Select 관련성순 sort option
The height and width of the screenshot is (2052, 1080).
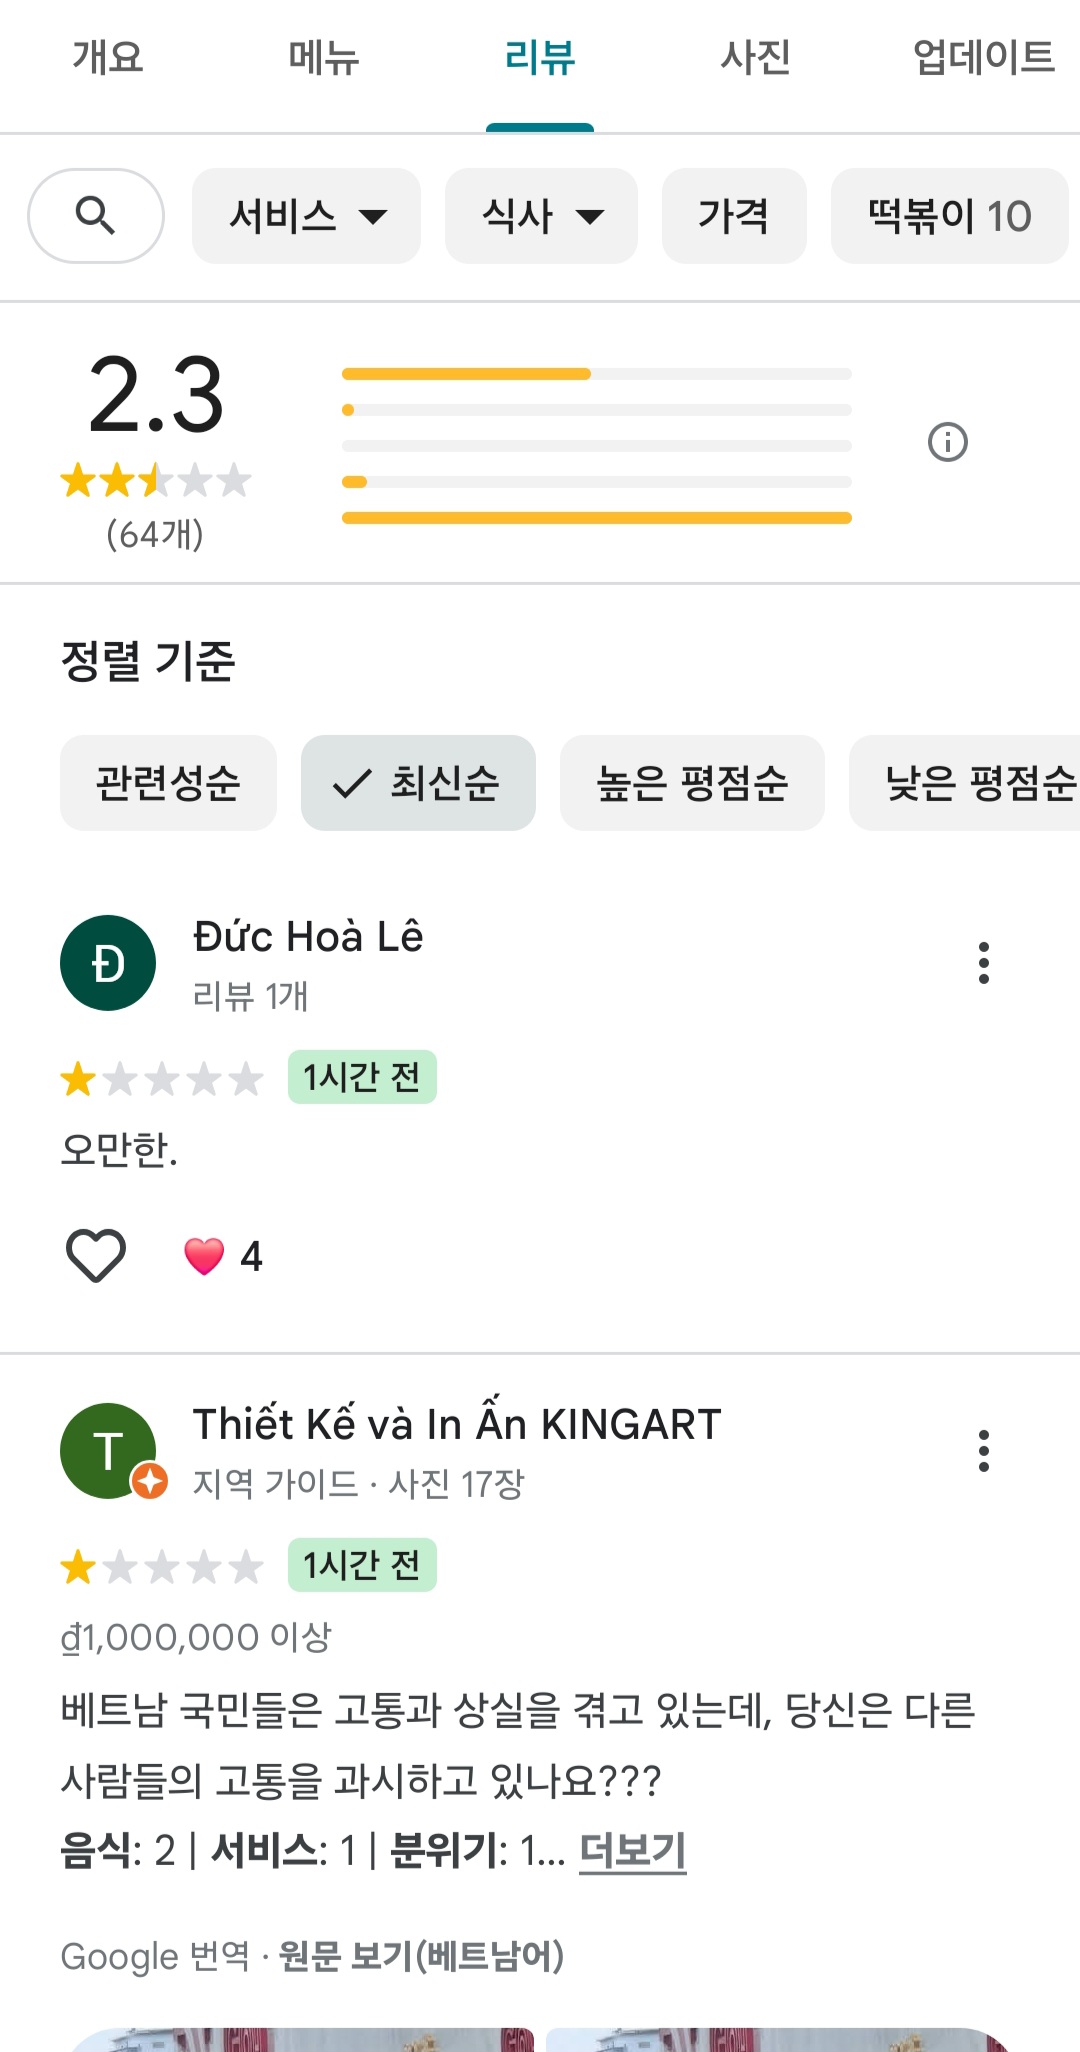(x=168, y=783)
